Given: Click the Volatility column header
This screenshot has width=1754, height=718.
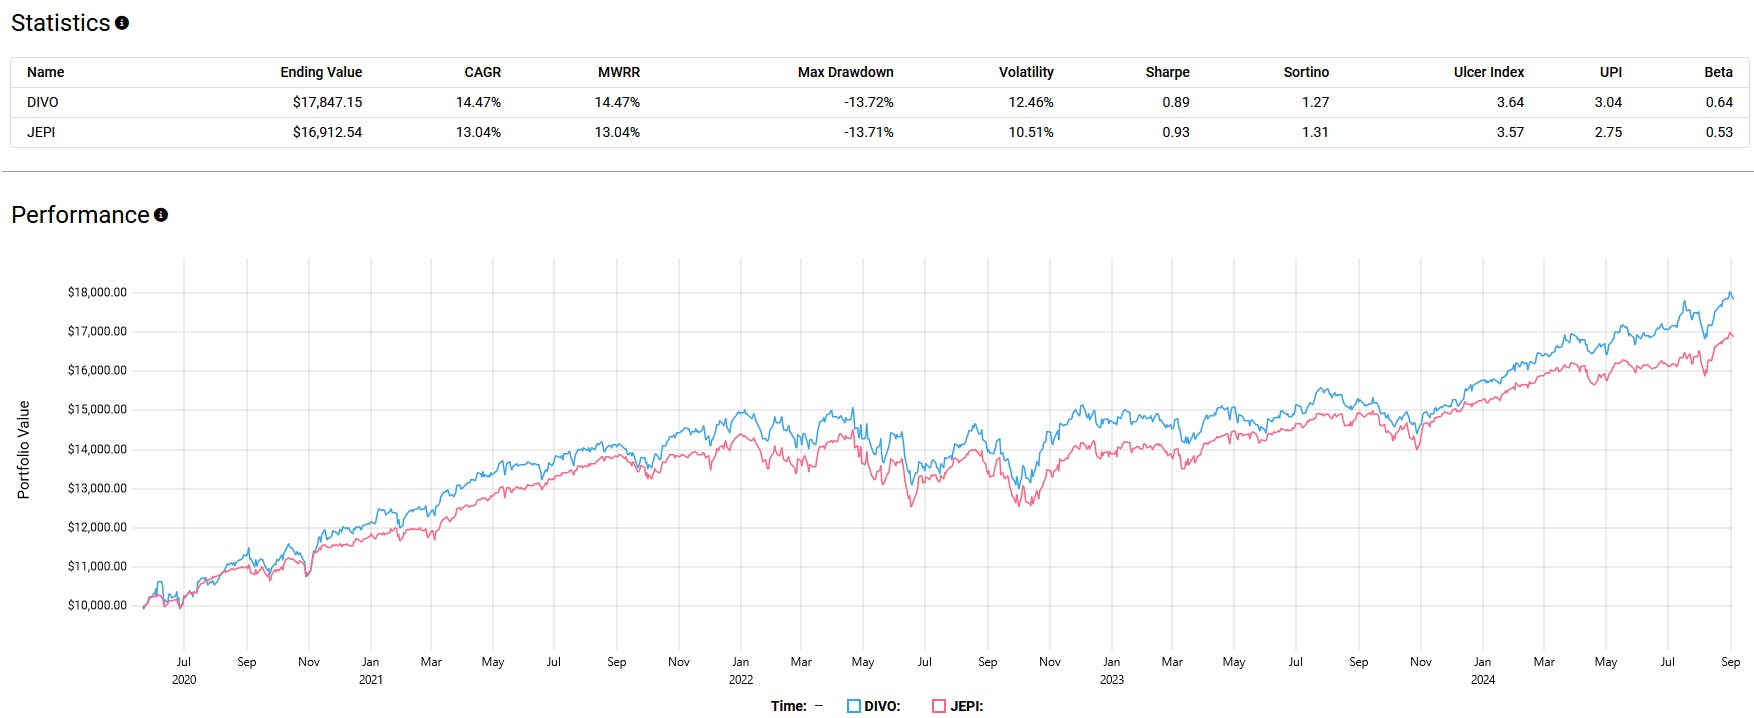Looking at the screenshot, I should (1026, 72).
